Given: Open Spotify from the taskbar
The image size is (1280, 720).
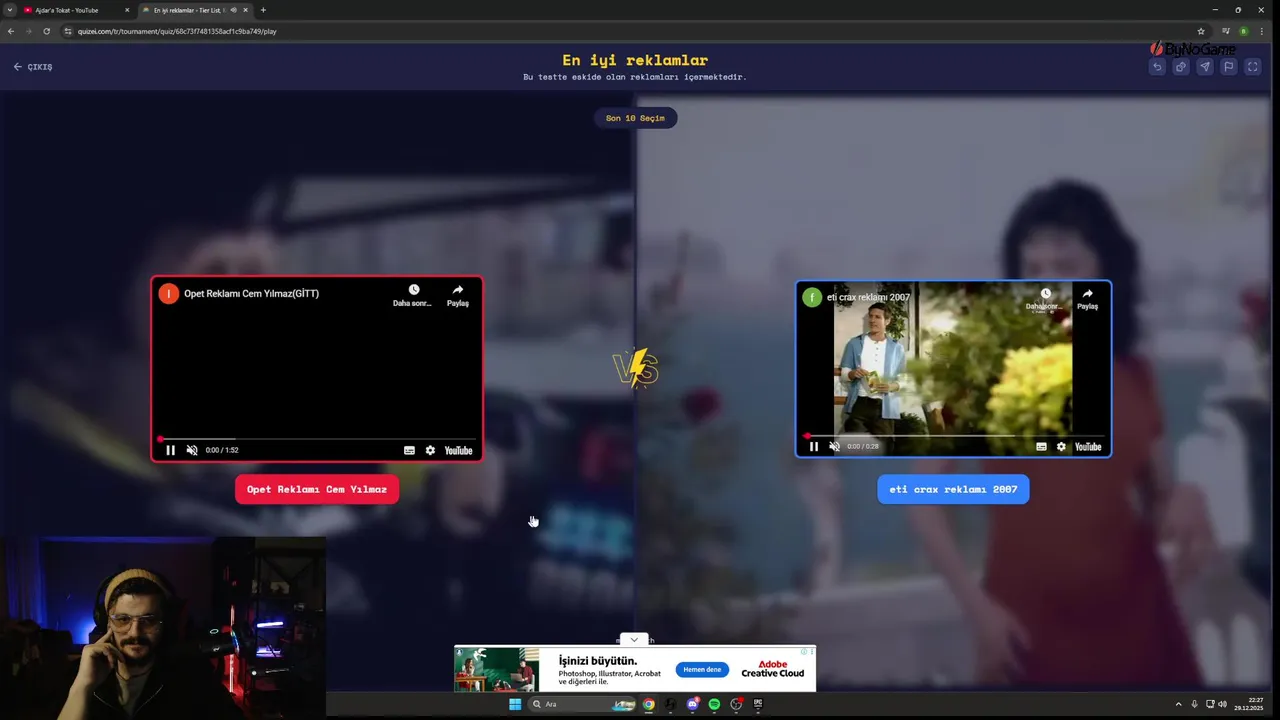Looking at the screenshot, I should 714,704.
